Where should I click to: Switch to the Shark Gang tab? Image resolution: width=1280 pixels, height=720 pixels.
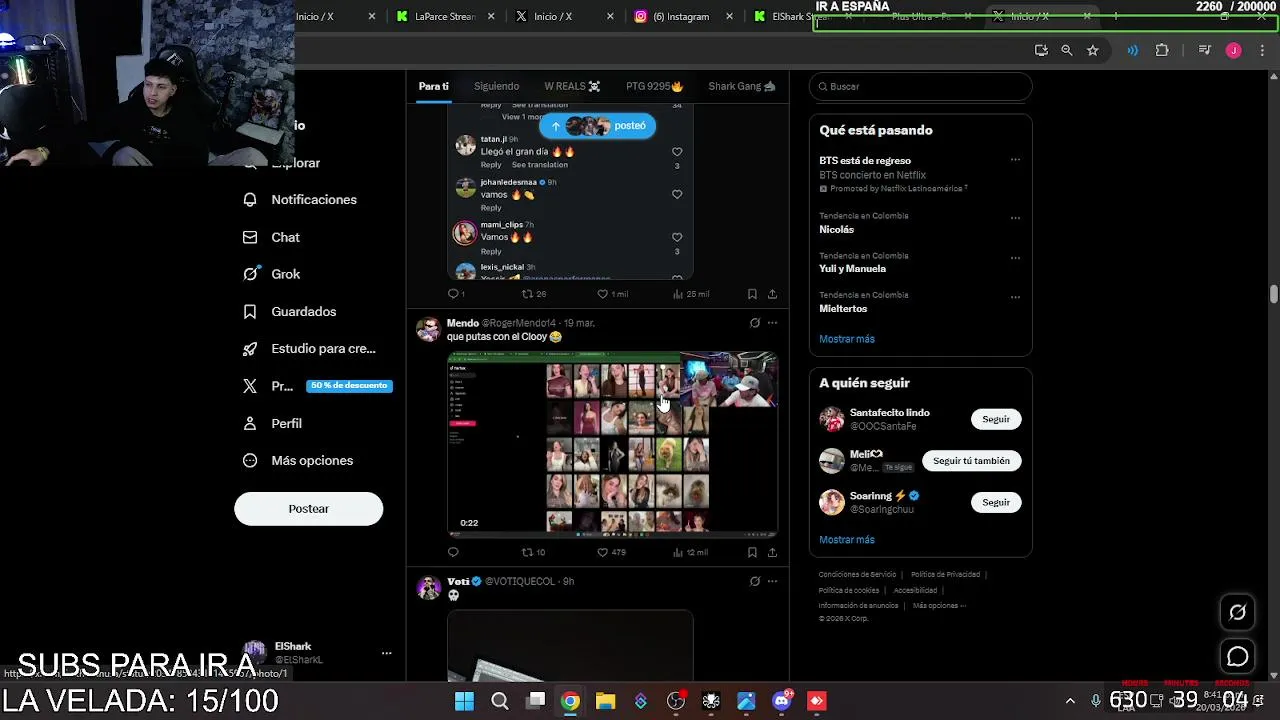741,86
